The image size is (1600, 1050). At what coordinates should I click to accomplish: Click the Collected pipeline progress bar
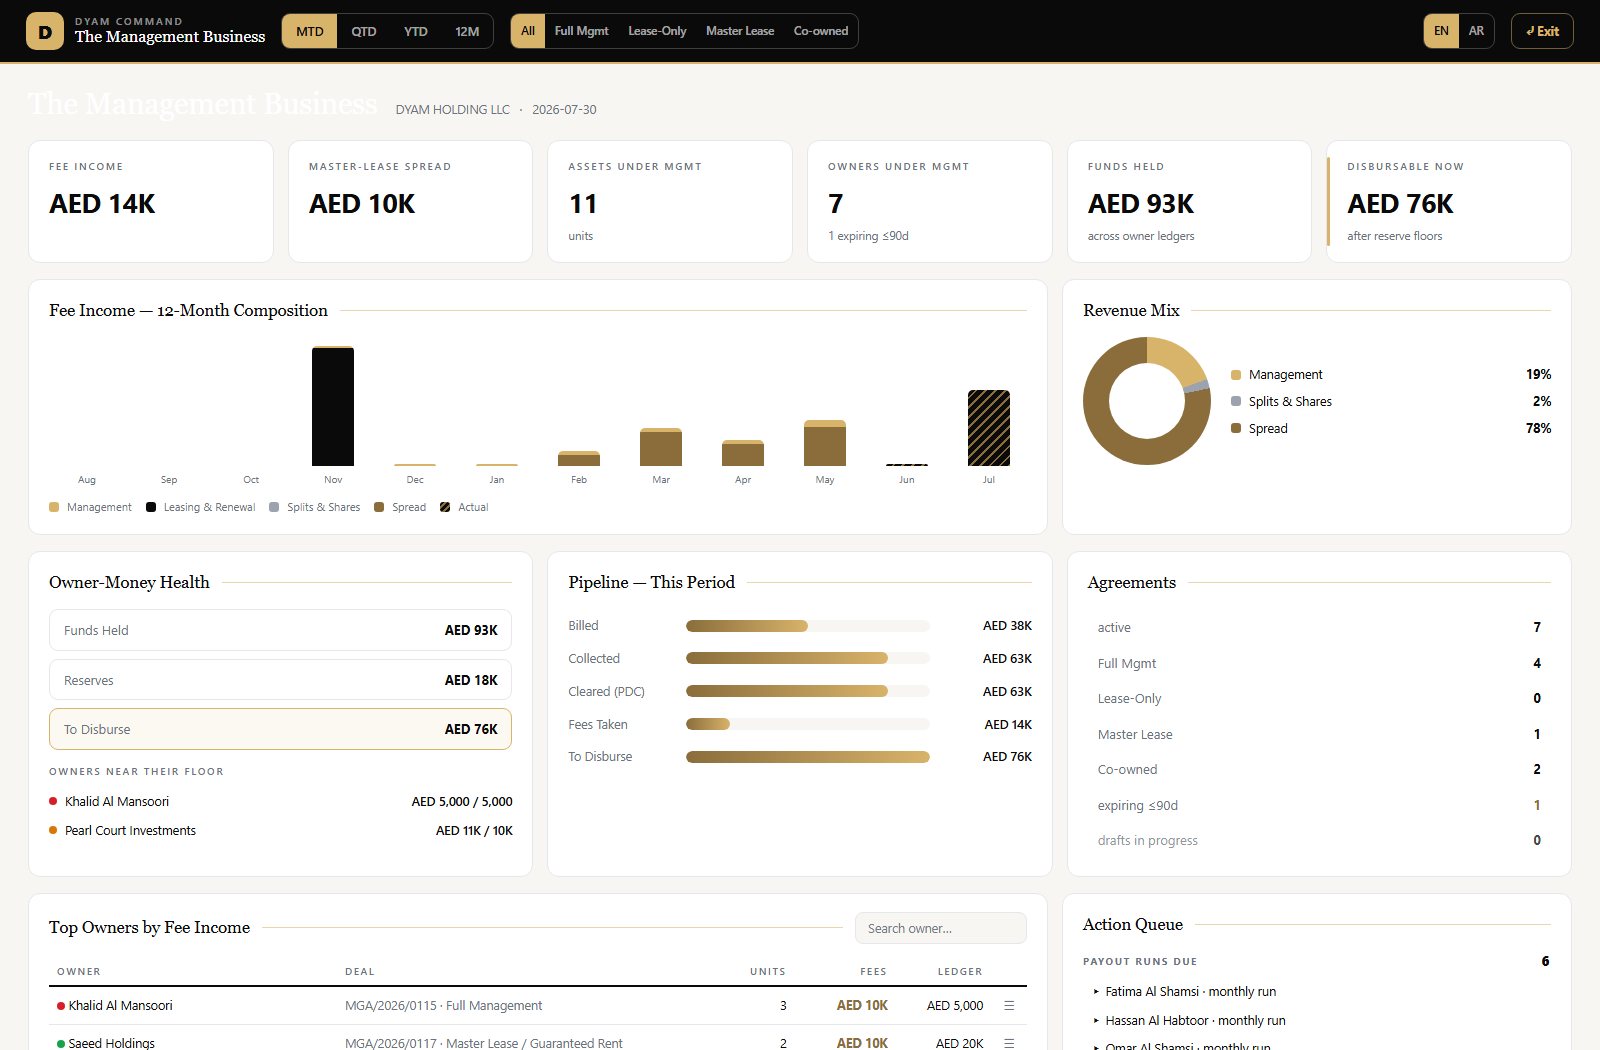808,658
